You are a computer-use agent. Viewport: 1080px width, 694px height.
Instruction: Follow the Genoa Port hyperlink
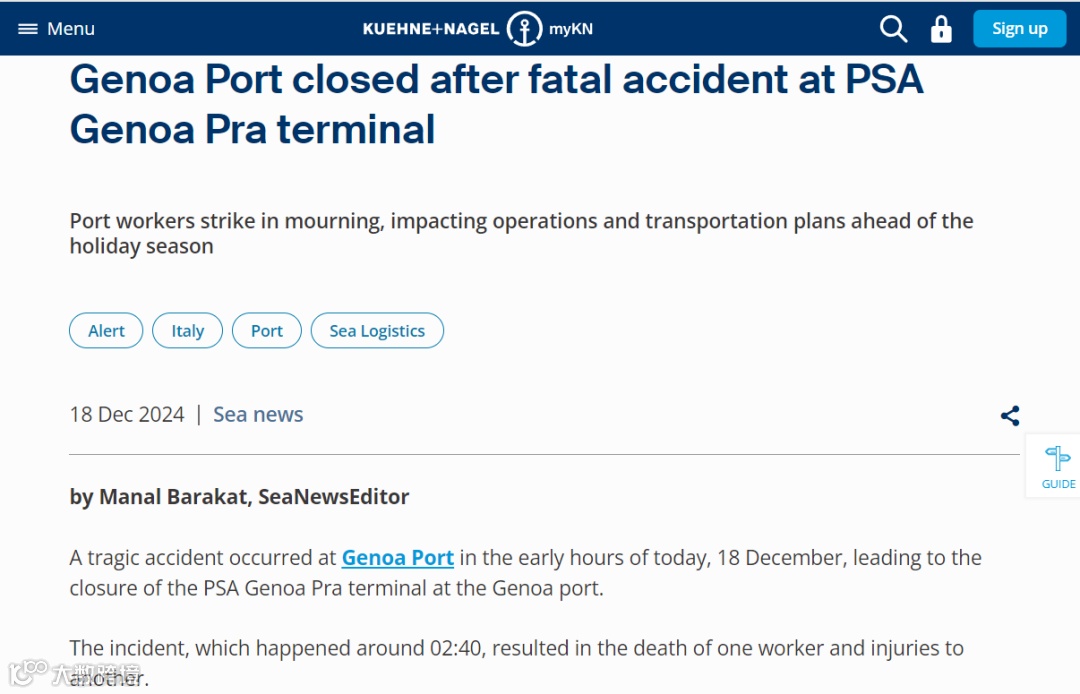398,558
